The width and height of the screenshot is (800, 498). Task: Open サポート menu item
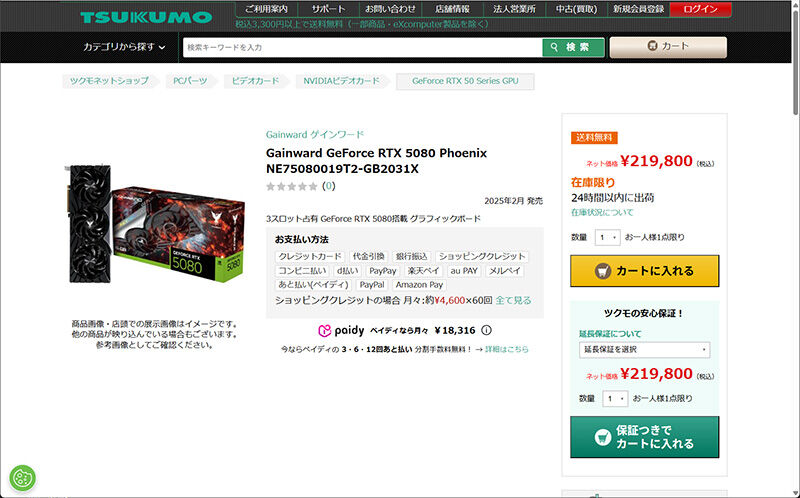pyautogui.click(x=328, y=9)
